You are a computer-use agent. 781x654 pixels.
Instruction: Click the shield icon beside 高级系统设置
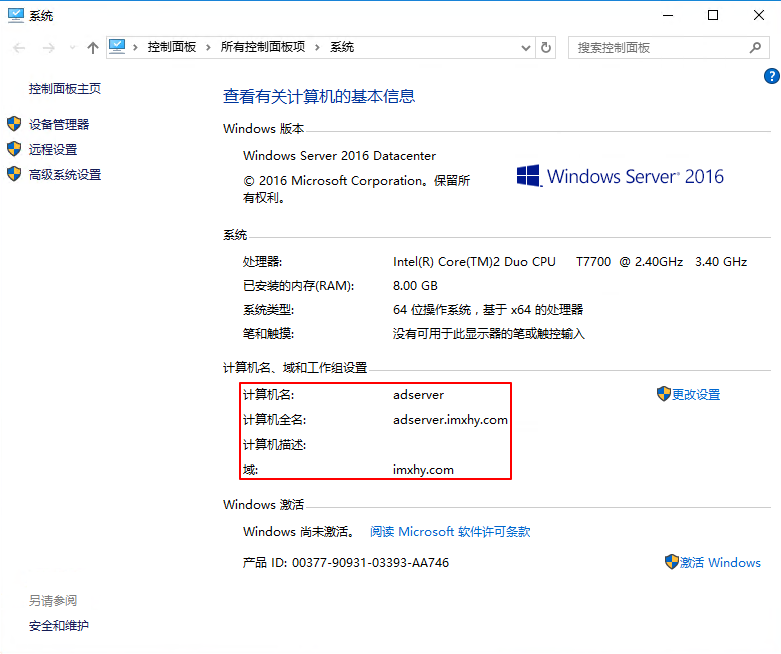[x=14, y=174]
